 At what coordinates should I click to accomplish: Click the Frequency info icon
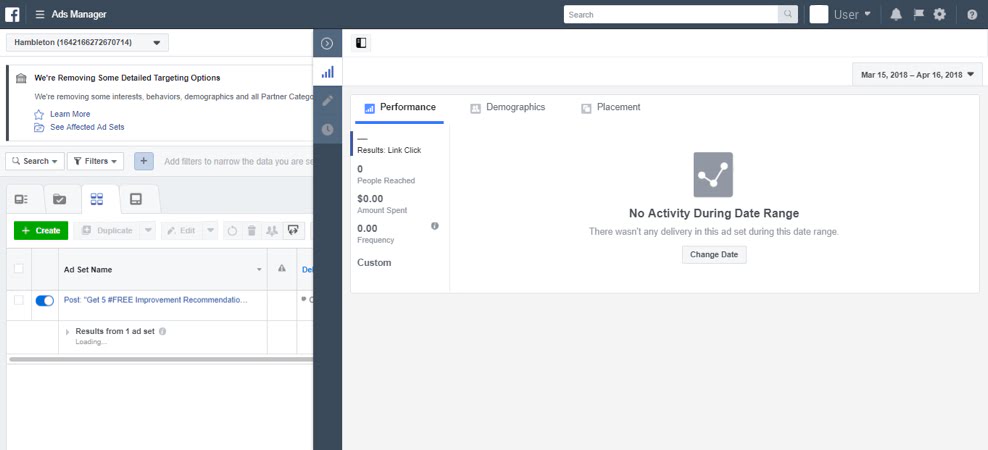coord(435,226)
